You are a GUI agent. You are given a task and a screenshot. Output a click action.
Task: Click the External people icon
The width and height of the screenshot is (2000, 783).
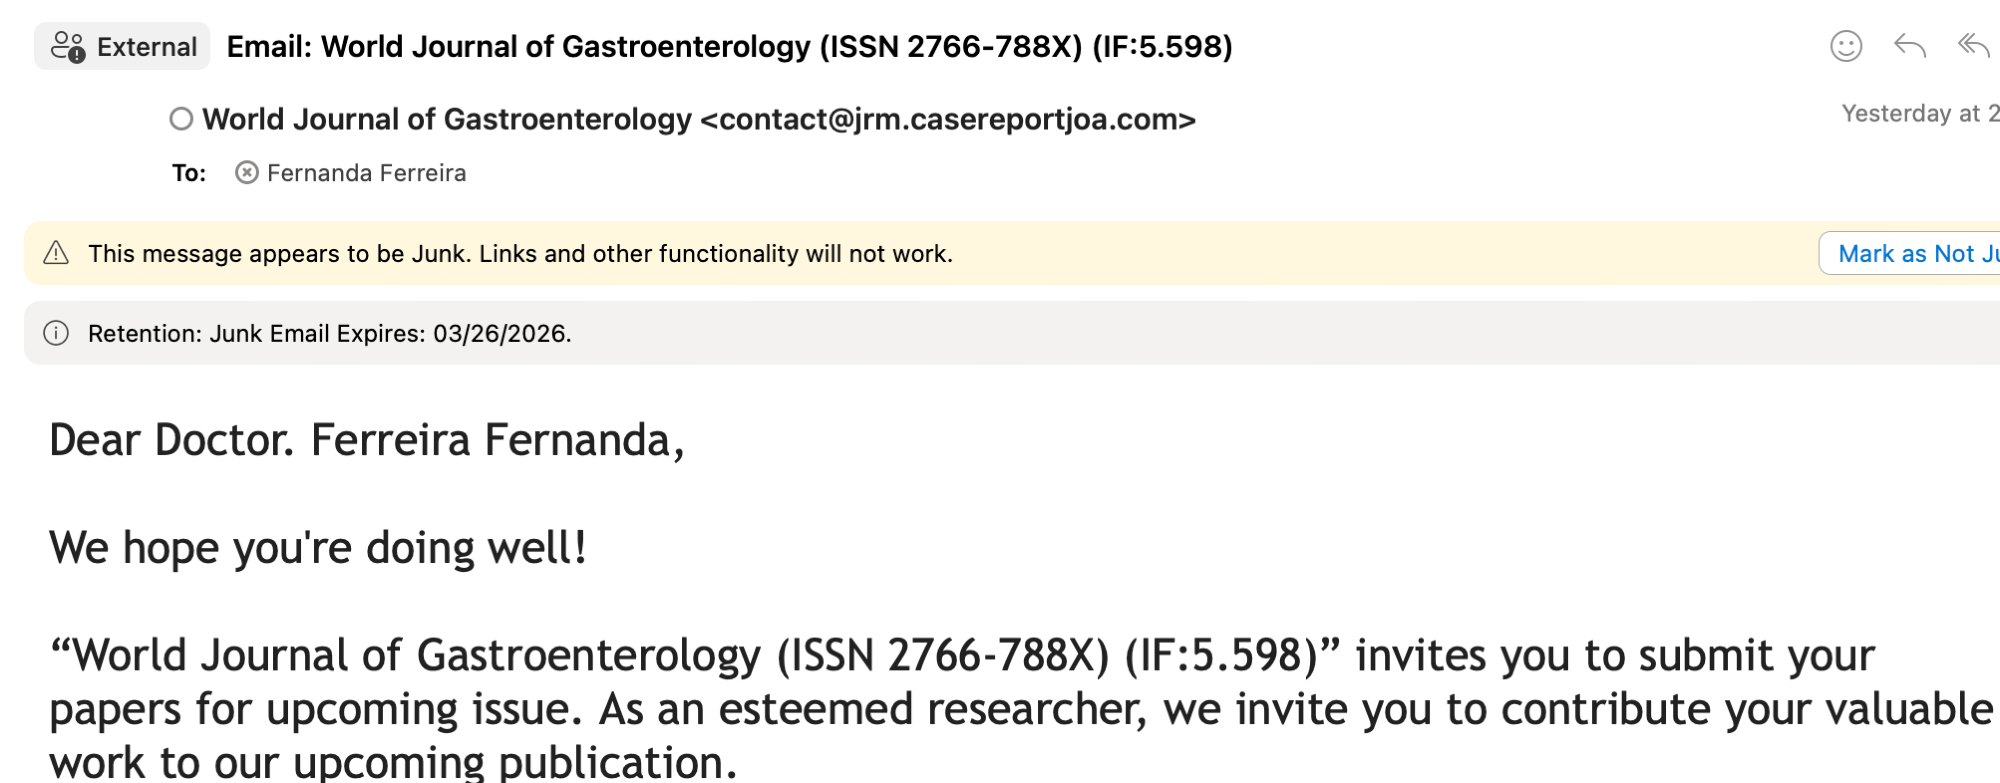(68, 47)
